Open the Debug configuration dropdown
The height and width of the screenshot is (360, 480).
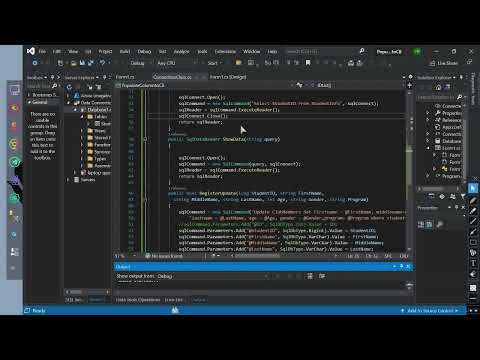[x=140, y=63]
